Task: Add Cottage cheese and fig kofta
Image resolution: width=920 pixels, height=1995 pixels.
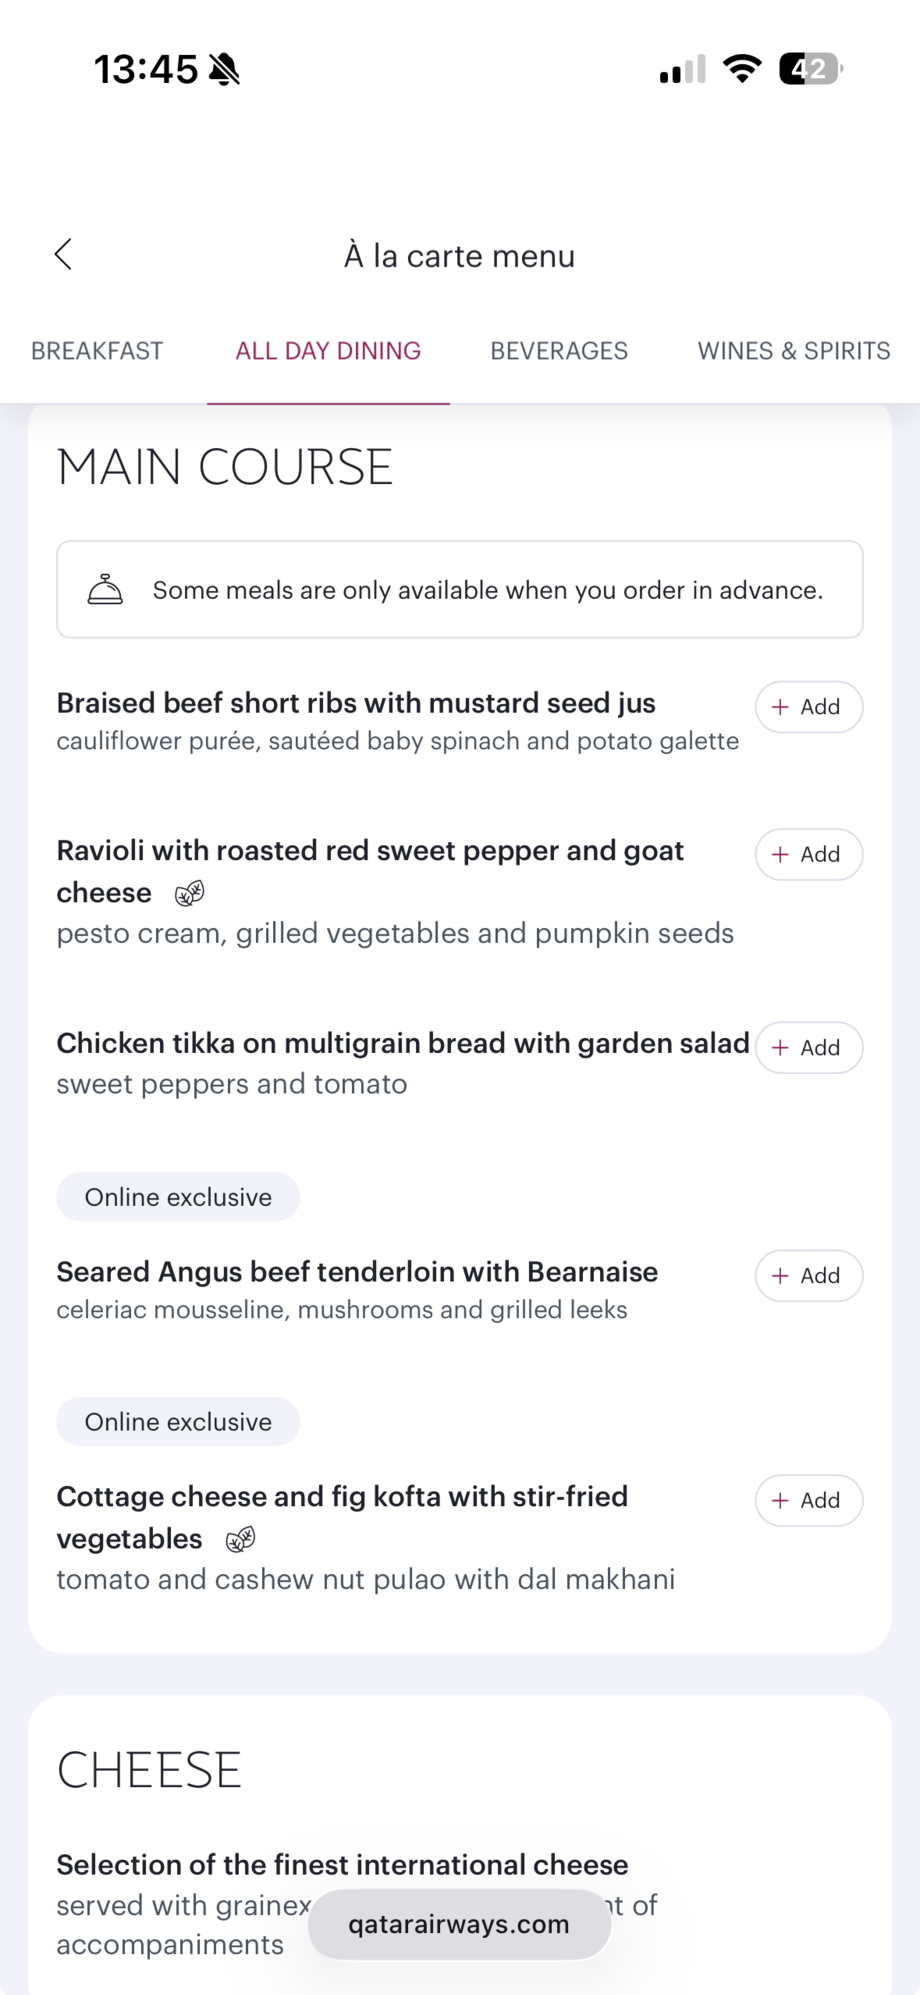Action: pos(808,1501)
